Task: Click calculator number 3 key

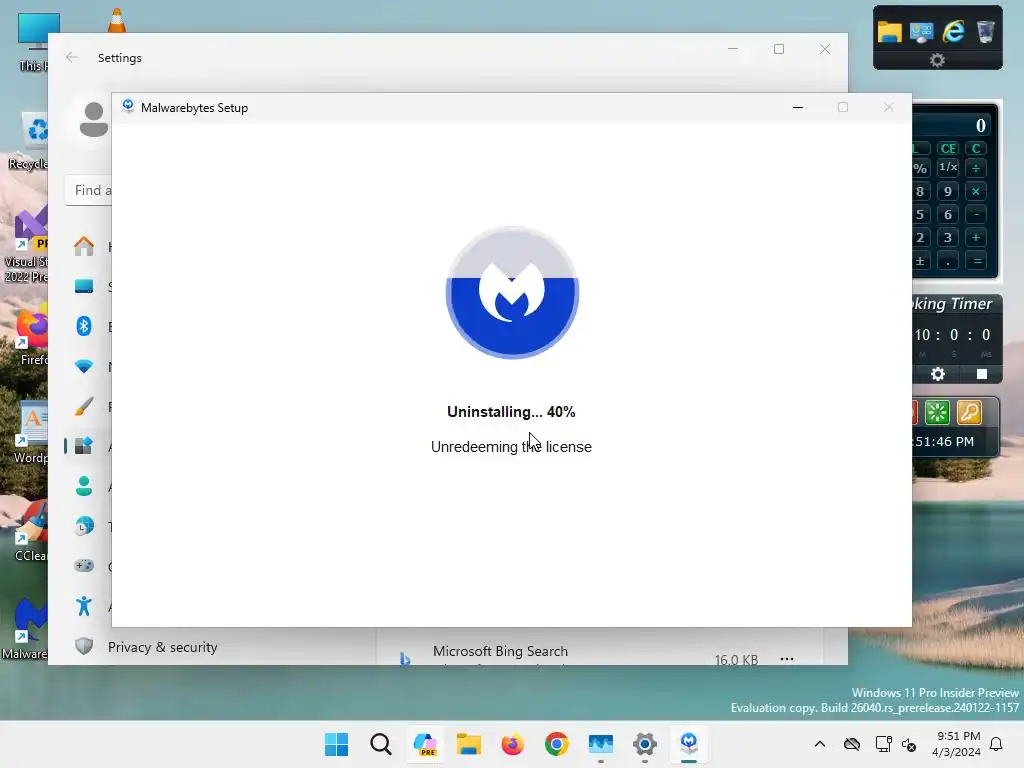Action: click(948, 238)
